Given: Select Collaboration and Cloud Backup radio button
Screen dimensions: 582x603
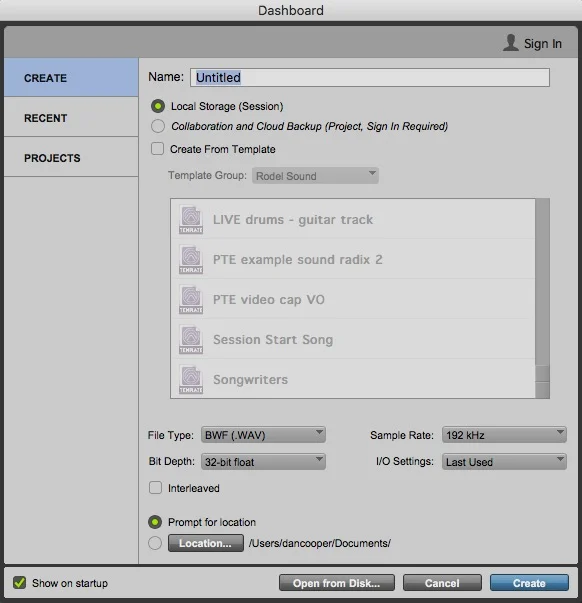Looking at the screenshot, I should [x=158, y=126].
